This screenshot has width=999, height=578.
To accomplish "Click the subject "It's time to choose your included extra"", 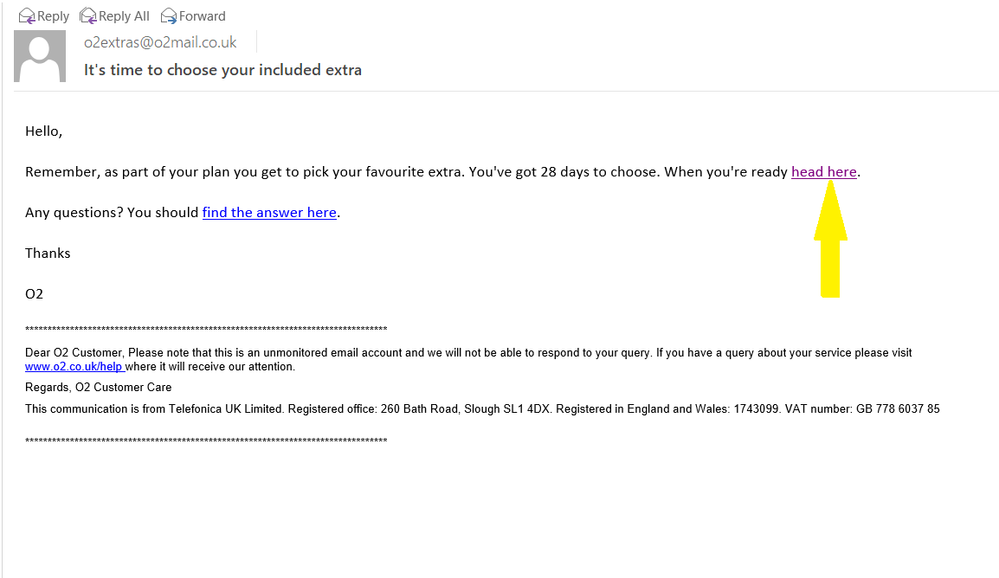I will coord(222,70).
